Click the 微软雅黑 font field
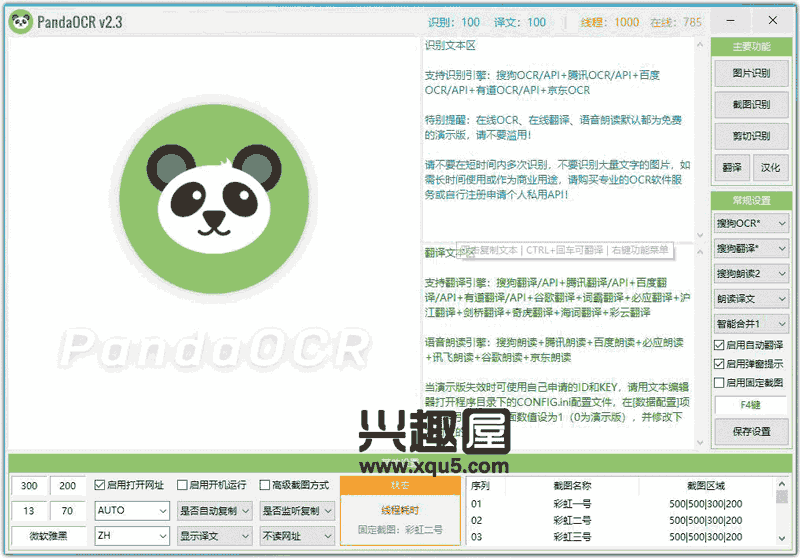Viewport: 800px width, 558px height. point(48,536)
